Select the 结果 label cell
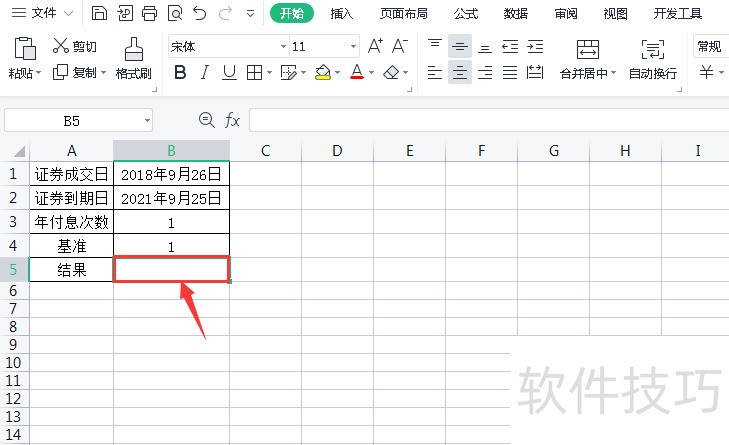 71,269
